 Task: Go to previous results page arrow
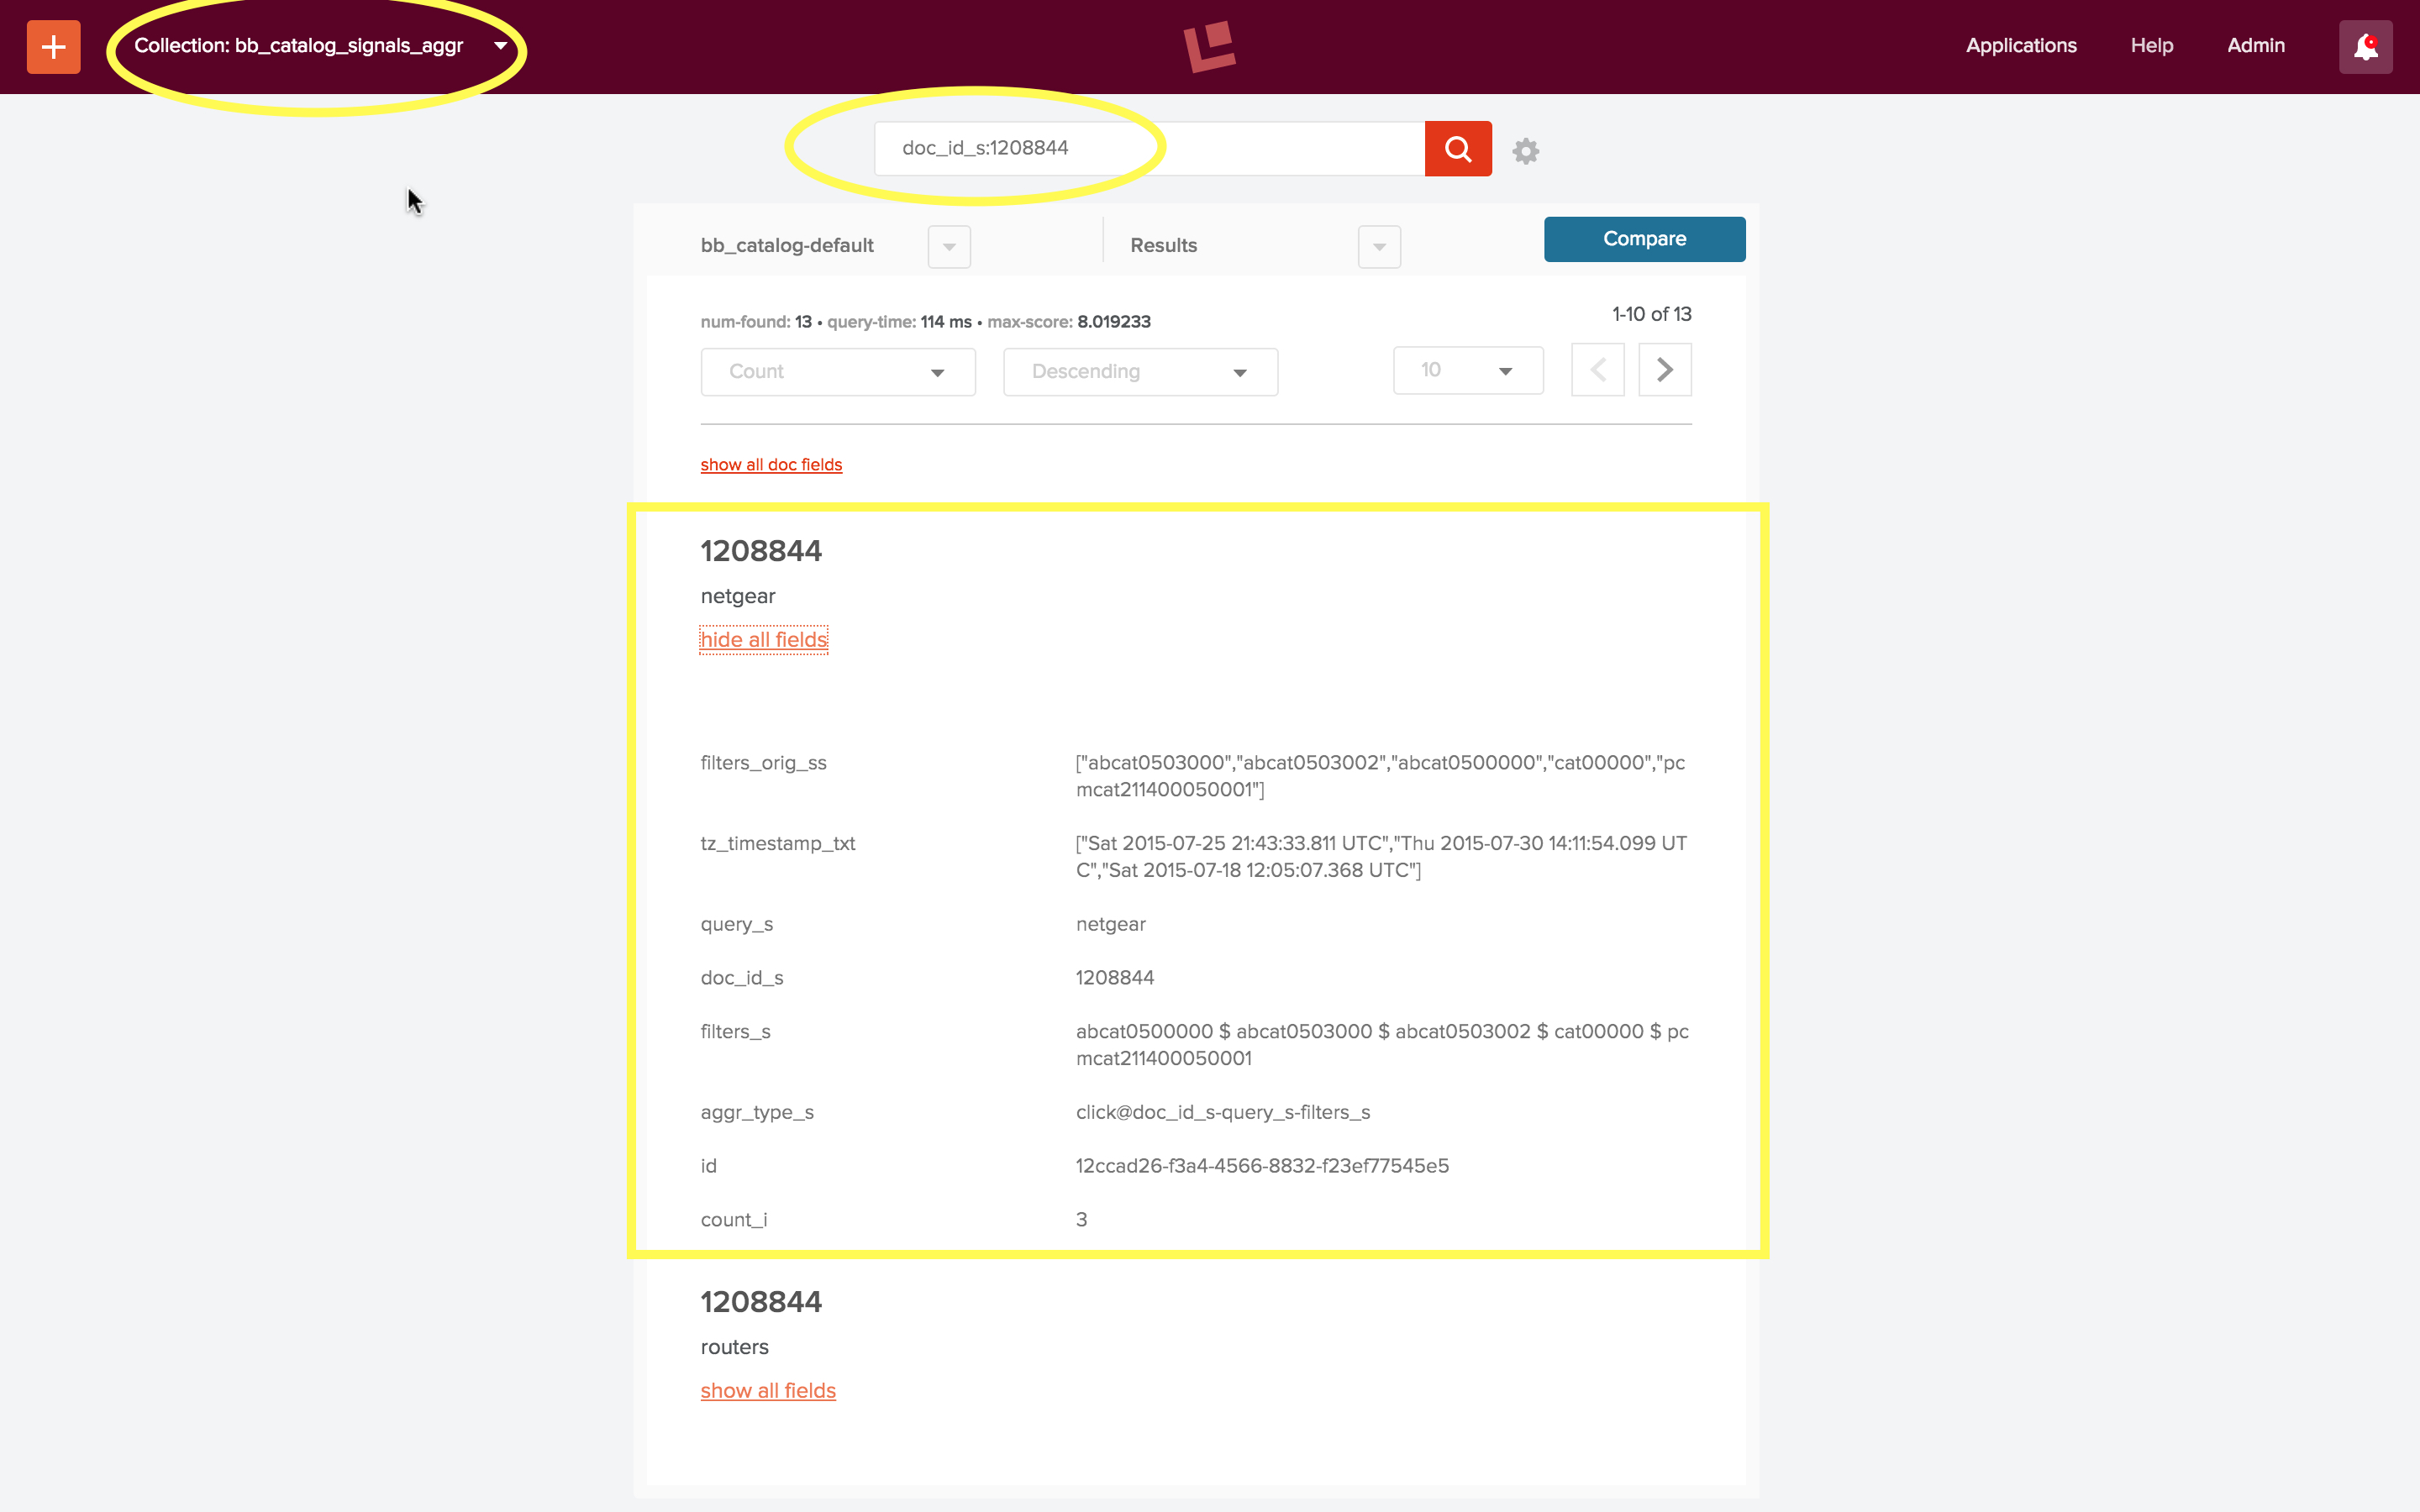(1597, 370)
